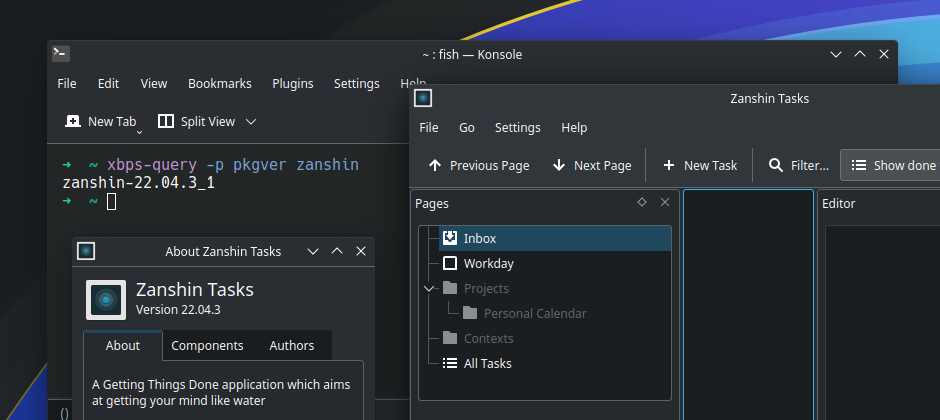Switch to the Authors tab
The height and width of the screenshot is (420, 940).
coord(292,346)
